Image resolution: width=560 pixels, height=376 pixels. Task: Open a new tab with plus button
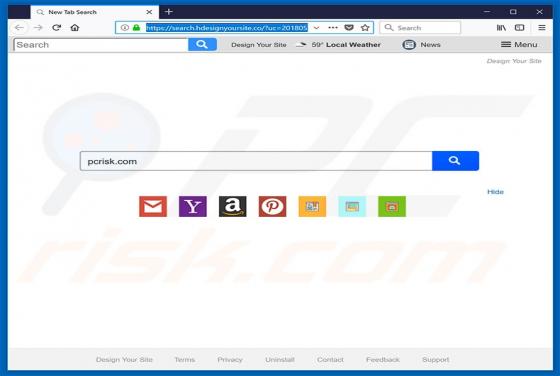[x=169, y=12]
